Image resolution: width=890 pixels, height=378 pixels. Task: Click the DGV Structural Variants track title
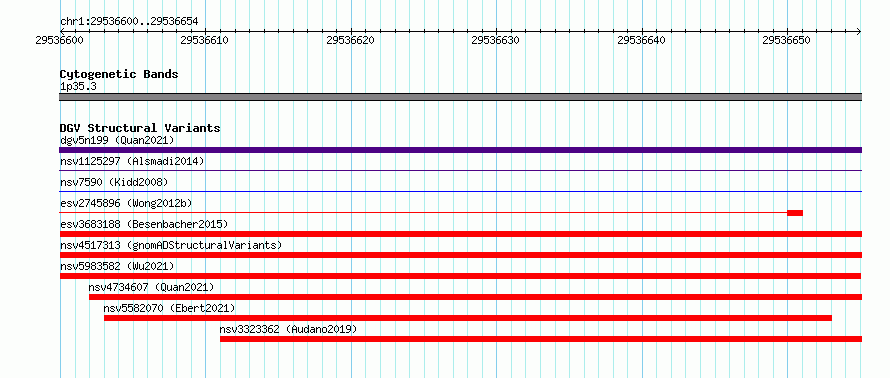(140, 128)
